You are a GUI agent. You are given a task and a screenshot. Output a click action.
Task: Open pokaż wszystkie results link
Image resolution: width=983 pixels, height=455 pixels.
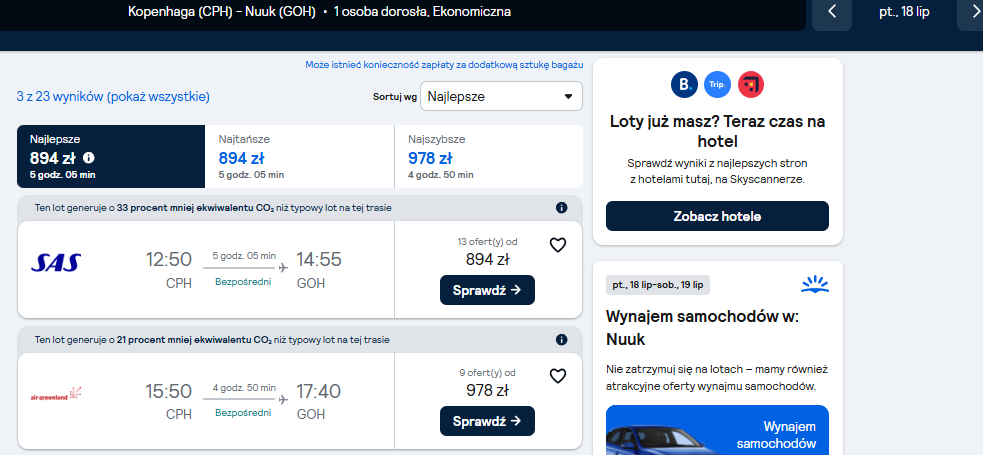(158, 97)
